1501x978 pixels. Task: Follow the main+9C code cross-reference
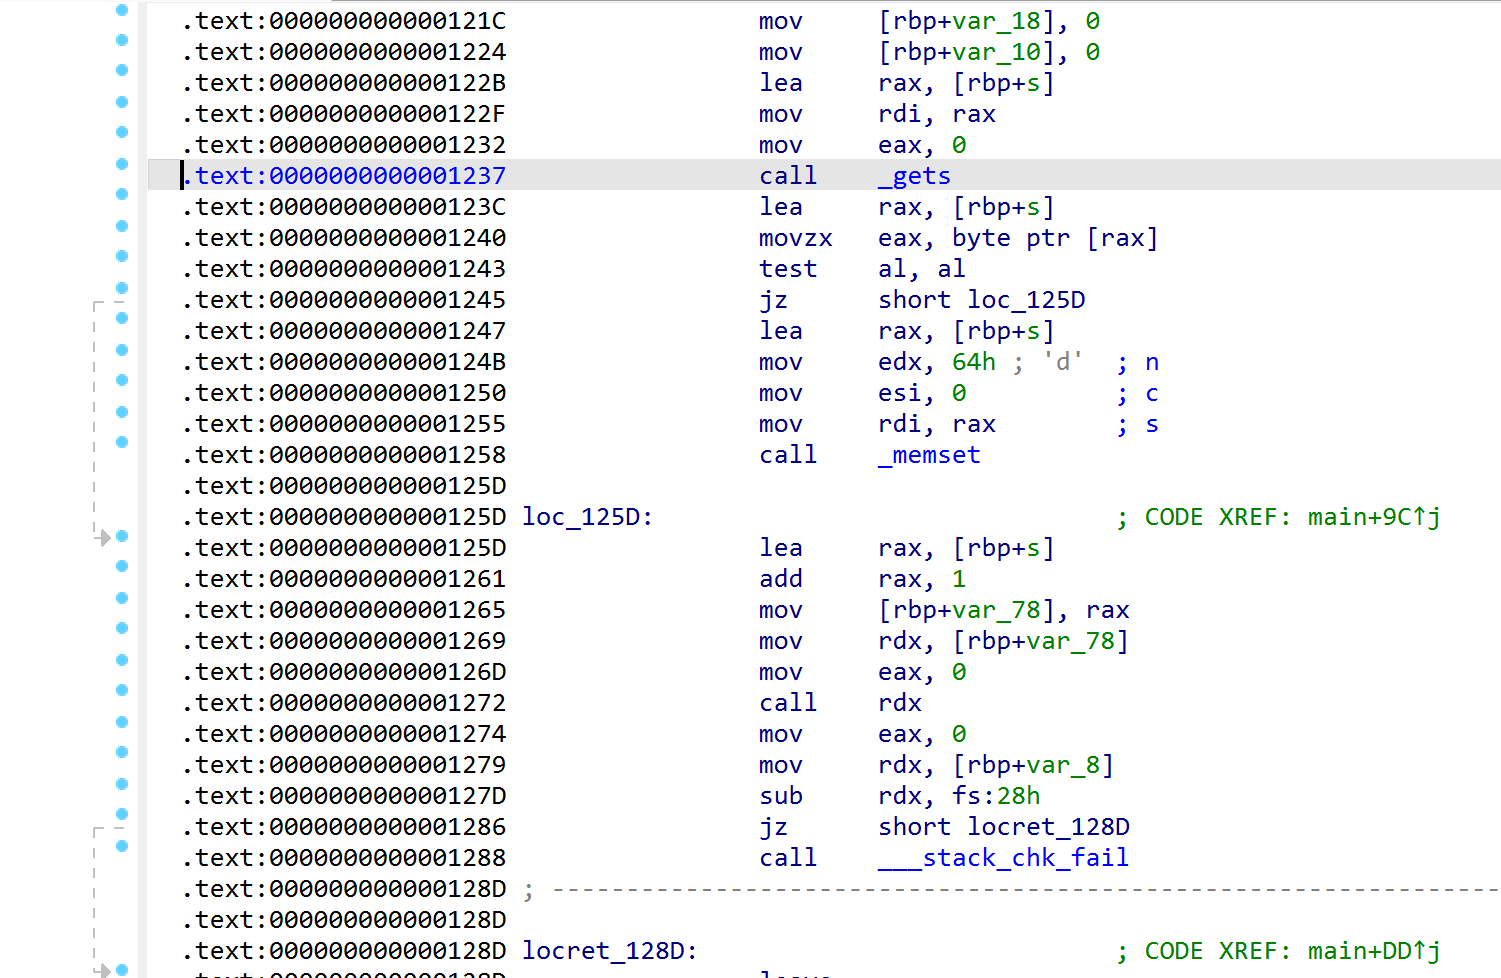(1372, 517)
